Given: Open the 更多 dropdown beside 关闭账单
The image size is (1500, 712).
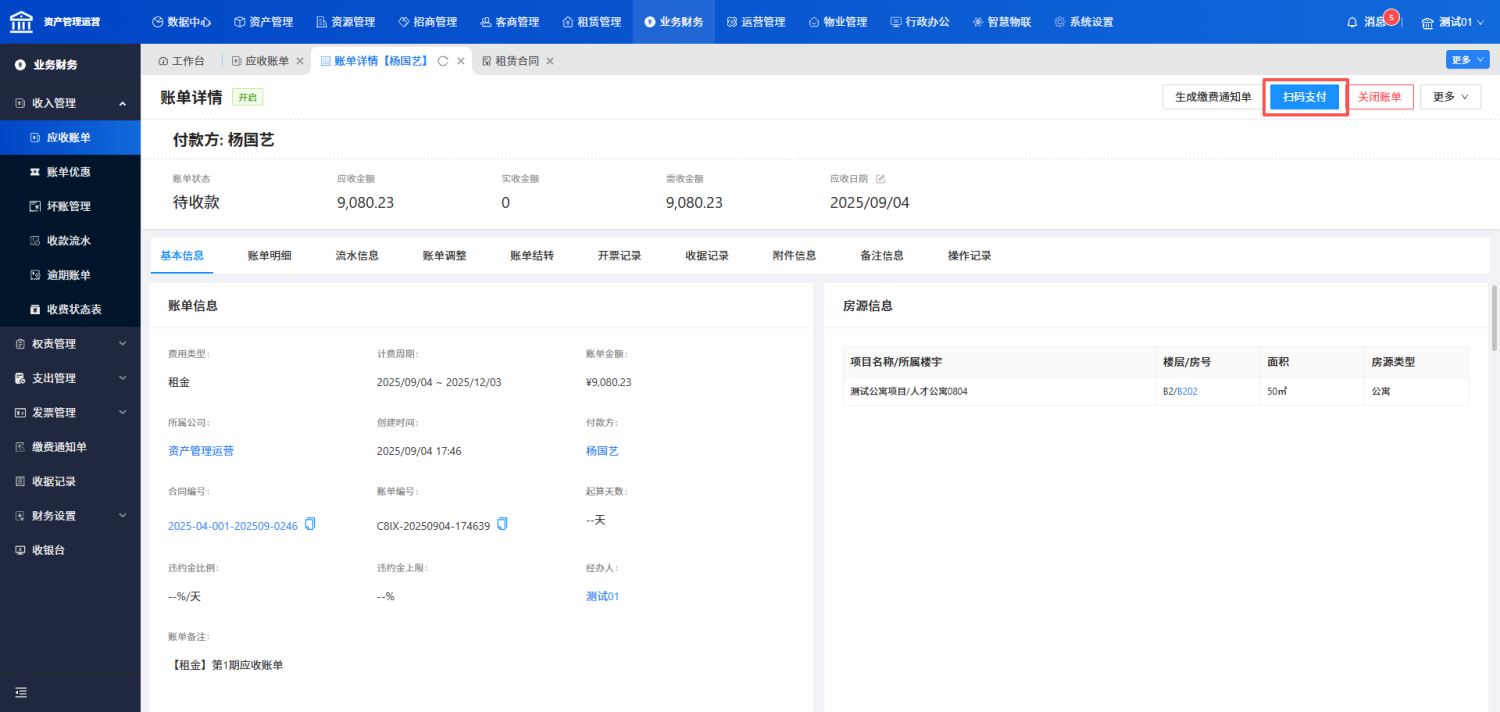Looking at the screenshot, I should point(1451,97).
